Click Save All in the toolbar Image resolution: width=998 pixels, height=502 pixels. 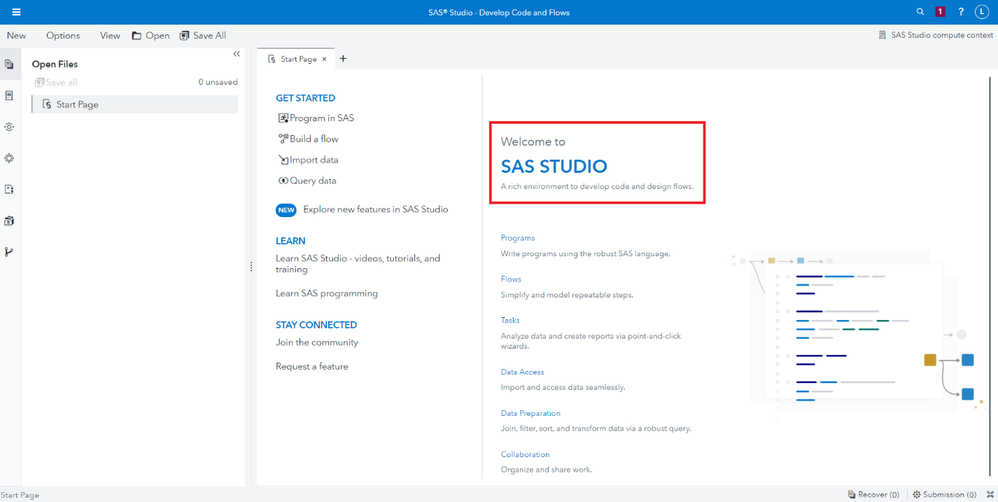coord(203,36)
